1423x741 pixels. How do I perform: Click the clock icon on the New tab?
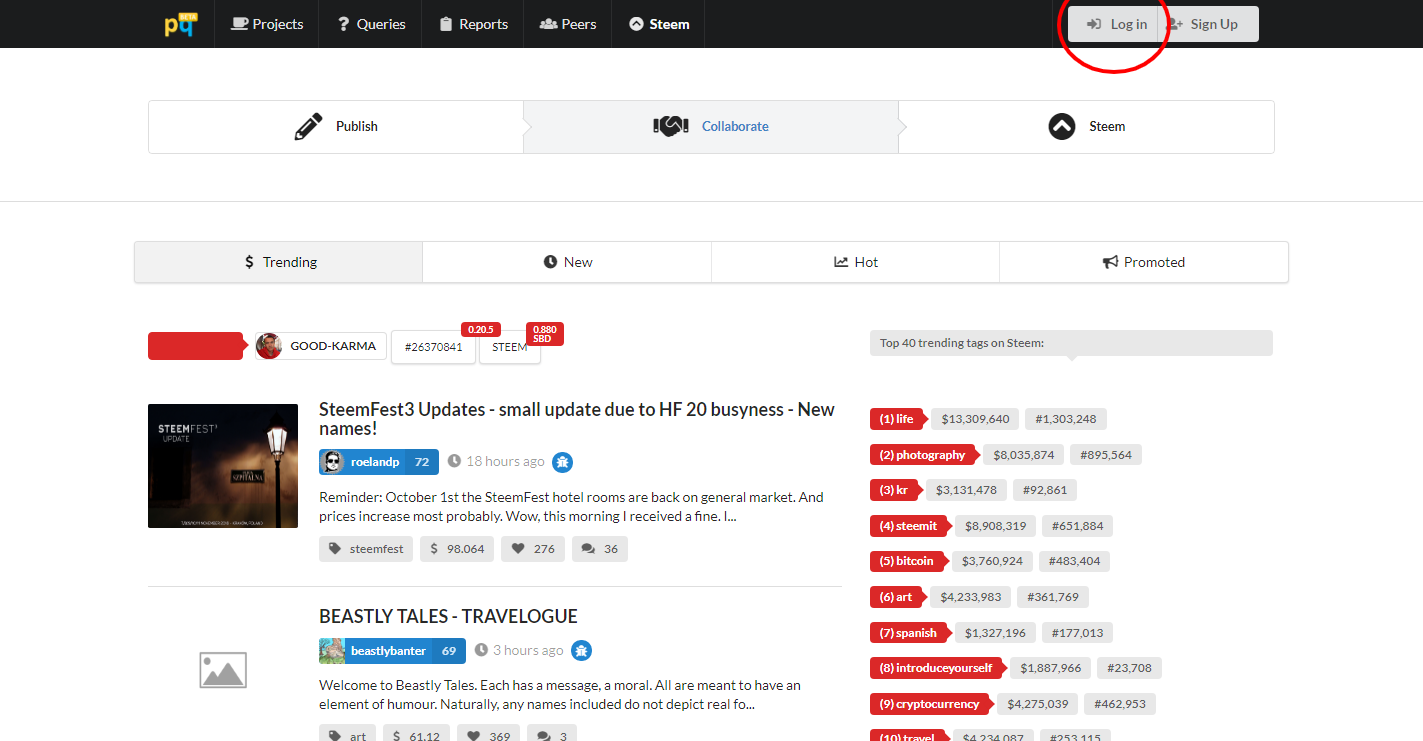coord(550,261)
